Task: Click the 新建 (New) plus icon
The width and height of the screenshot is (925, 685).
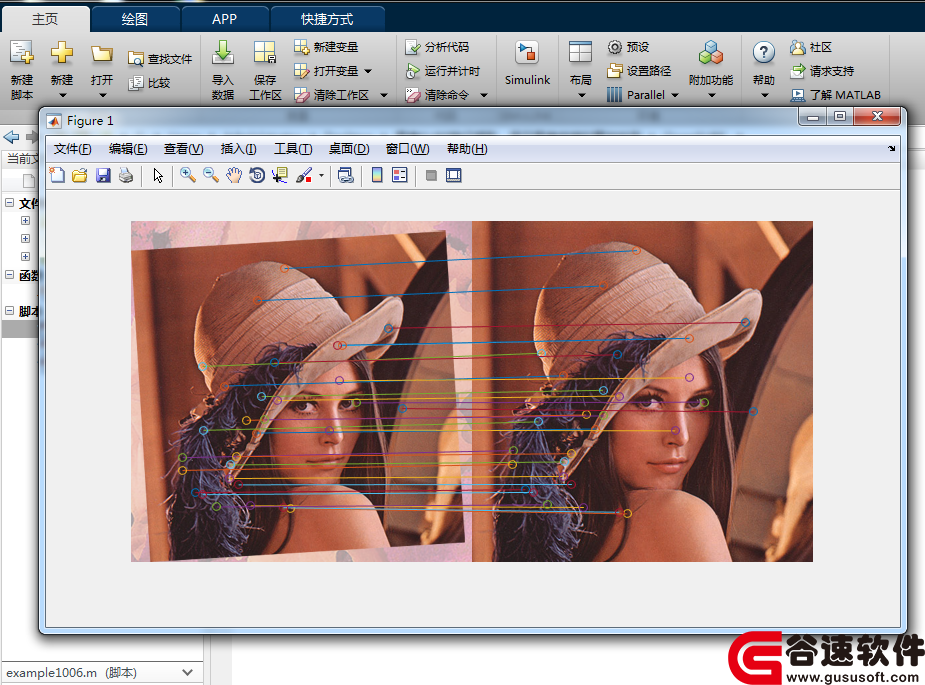Action: point(61,53)
